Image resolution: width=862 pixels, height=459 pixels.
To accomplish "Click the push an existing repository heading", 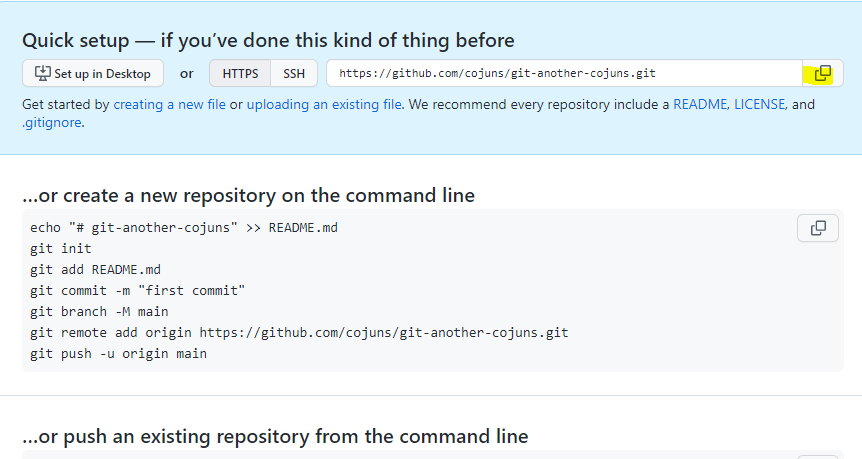I will (275, 436).
